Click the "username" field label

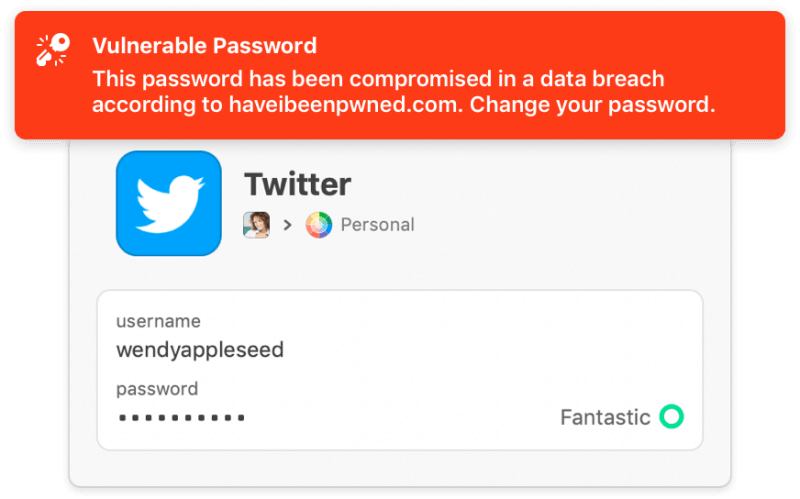click(x=158, y=321)
